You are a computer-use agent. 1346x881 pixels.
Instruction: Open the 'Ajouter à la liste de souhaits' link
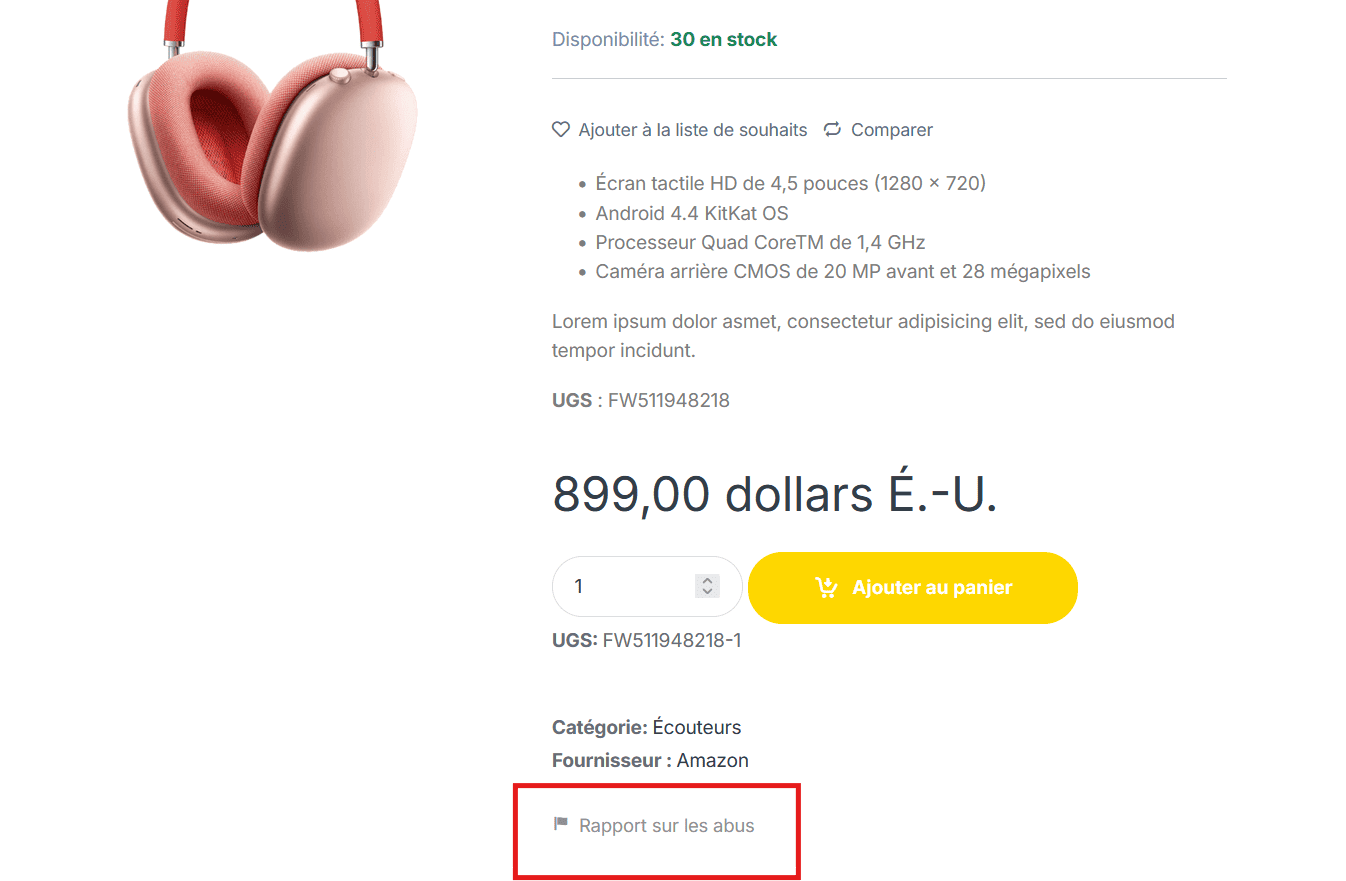692,130
